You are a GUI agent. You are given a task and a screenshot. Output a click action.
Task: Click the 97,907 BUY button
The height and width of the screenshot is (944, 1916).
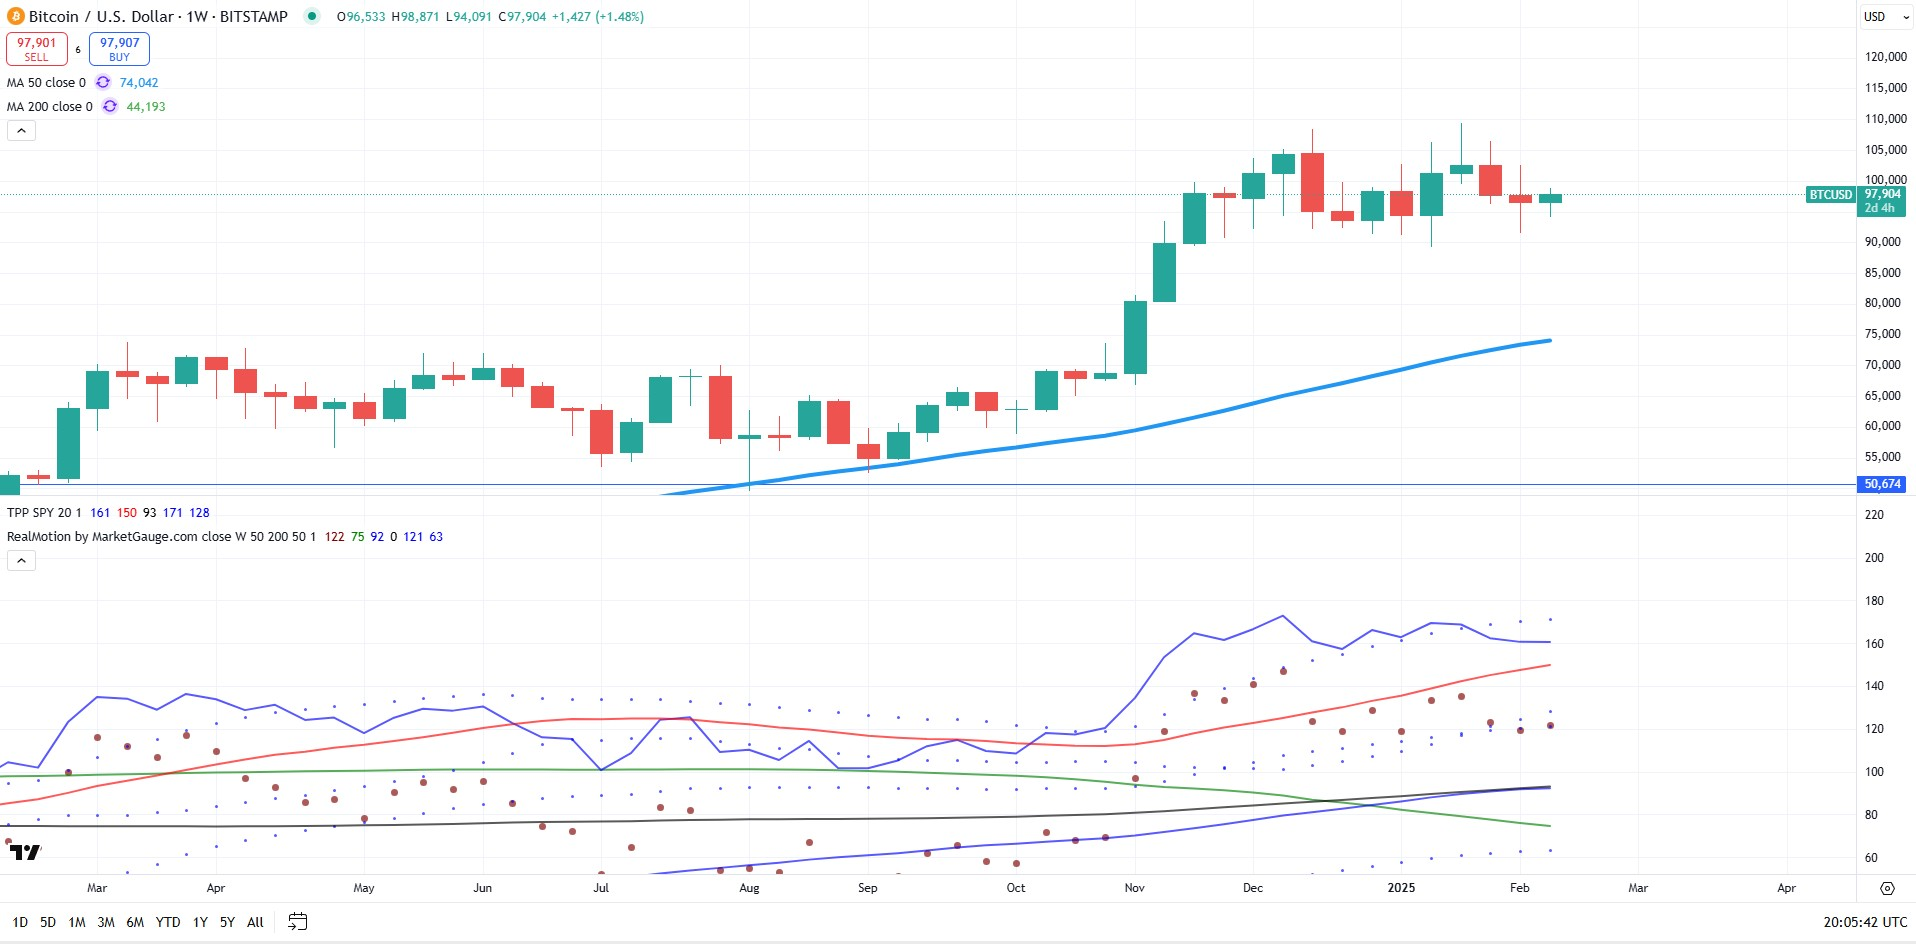point(119,49)
